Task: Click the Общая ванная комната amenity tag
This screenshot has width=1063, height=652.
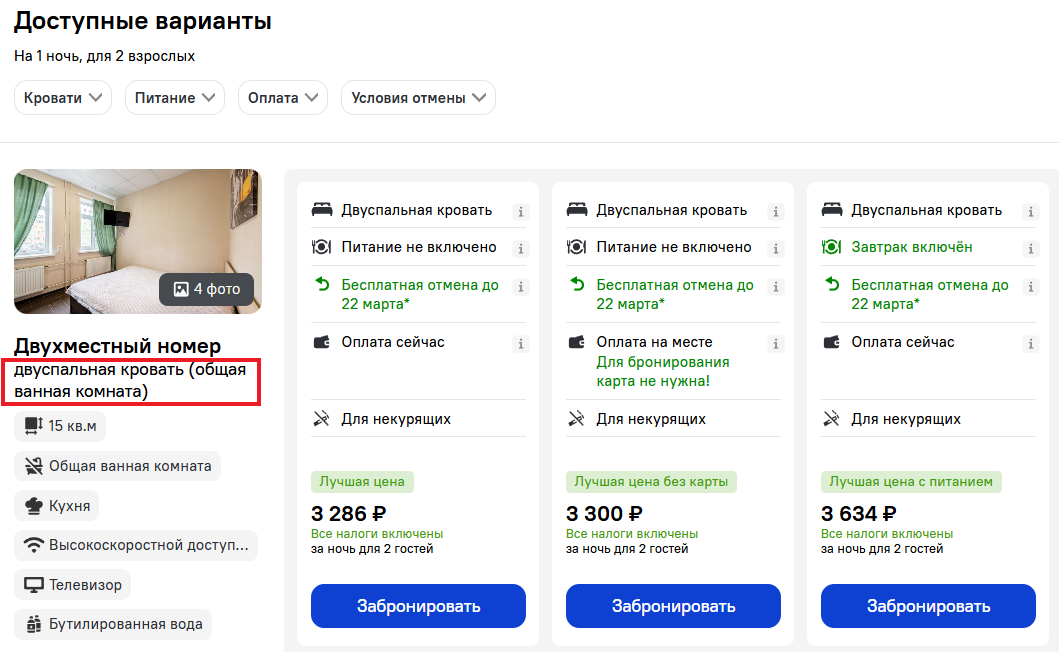Action: pyautogui.click(x=117, y=466)
